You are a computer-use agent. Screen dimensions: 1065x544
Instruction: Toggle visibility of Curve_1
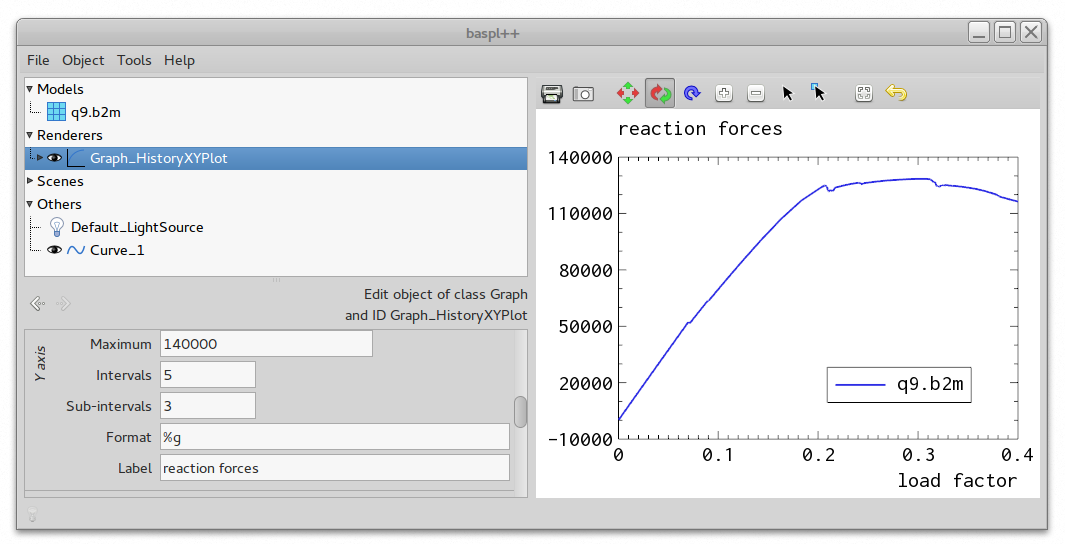click(x=55, y=250)
